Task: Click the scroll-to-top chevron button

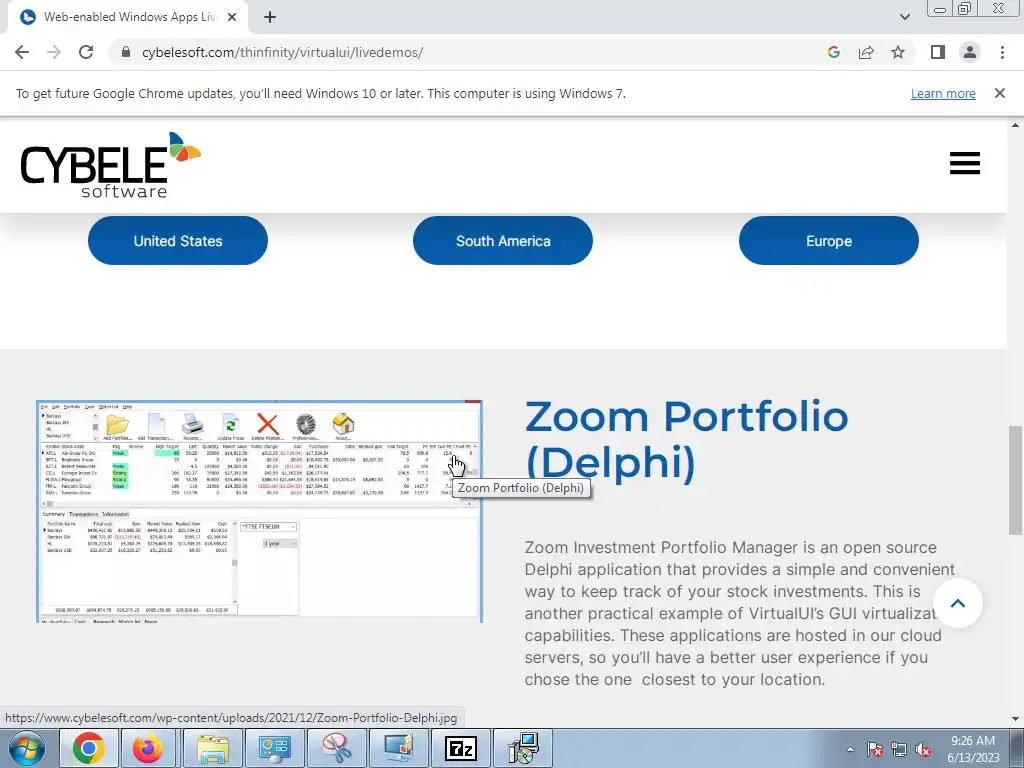Action: (x=957, y=603)
